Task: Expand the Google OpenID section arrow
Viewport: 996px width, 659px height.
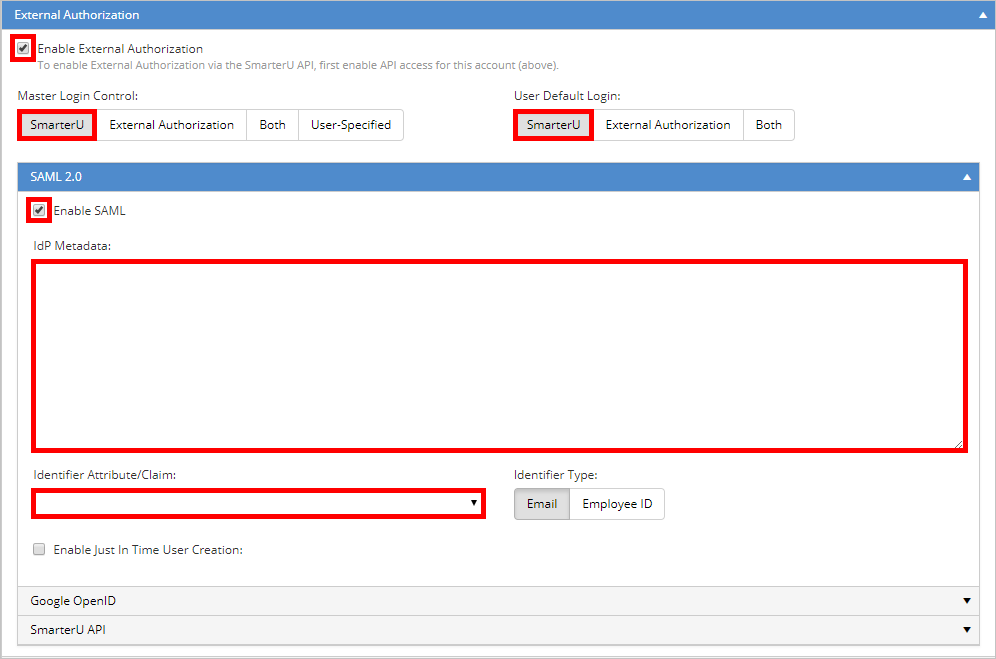Action: [967, 601]
